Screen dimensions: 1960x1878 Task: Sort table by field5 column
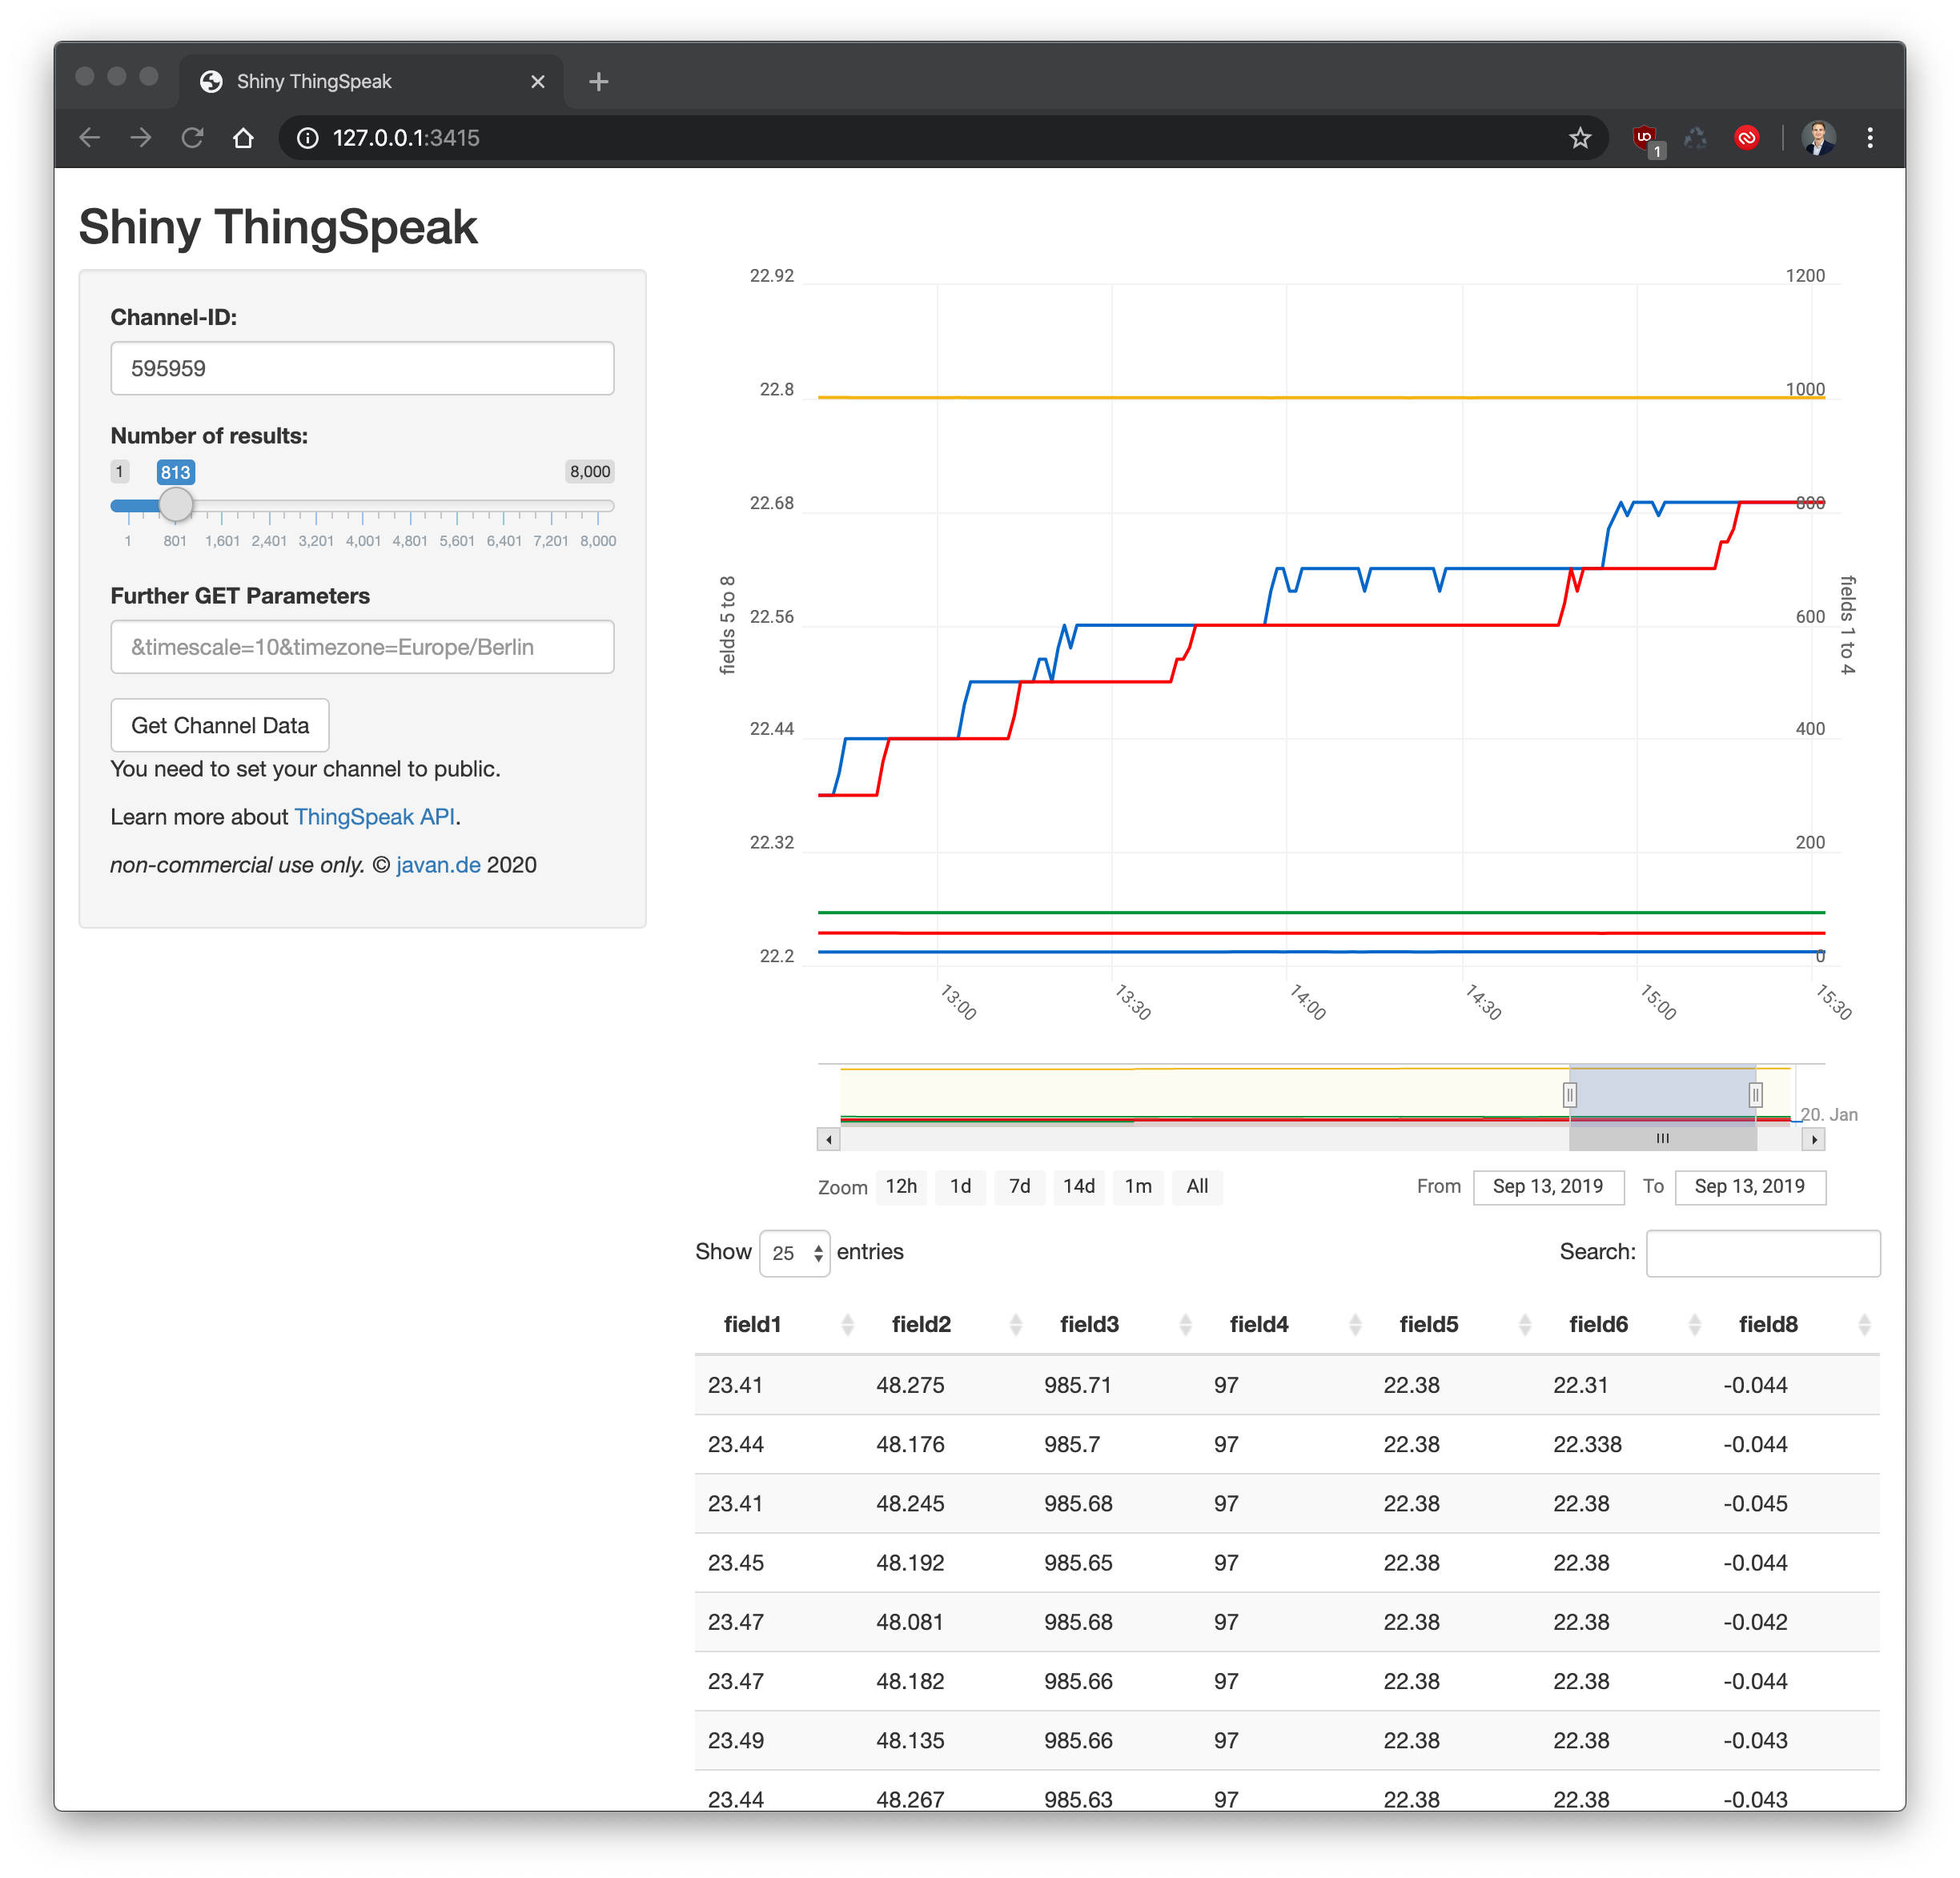[x=1428, y=1324]
